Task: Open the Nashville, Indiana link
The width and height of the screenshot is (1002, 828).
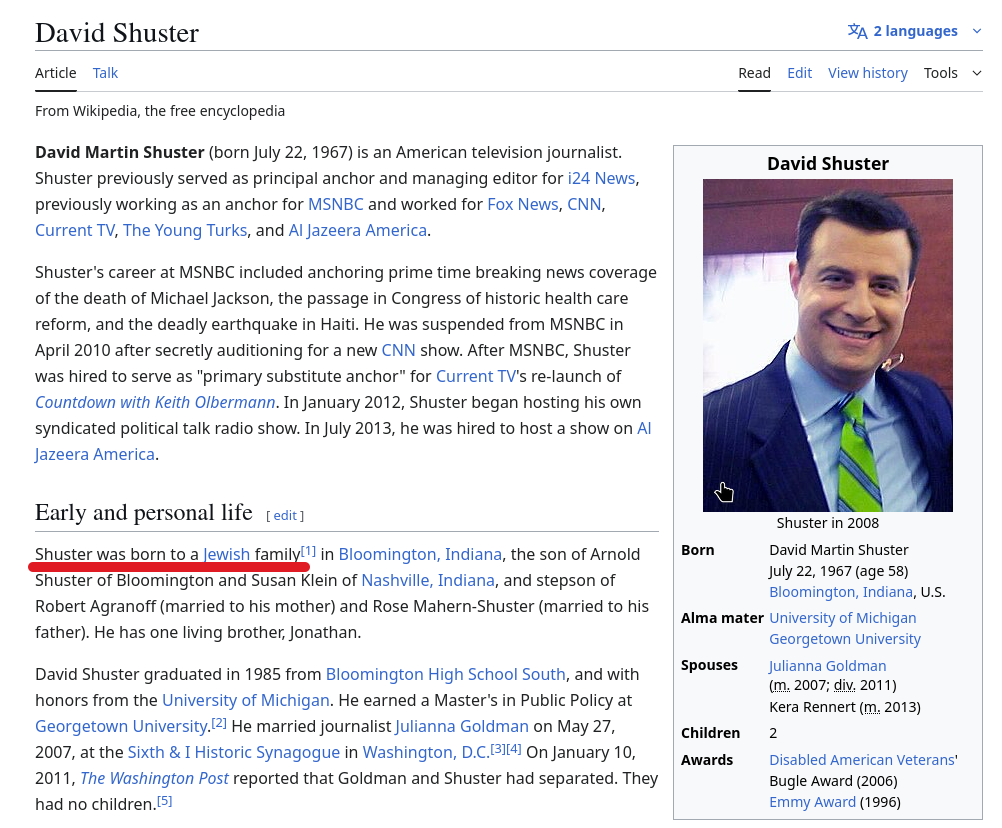Action: click(428, 580)
